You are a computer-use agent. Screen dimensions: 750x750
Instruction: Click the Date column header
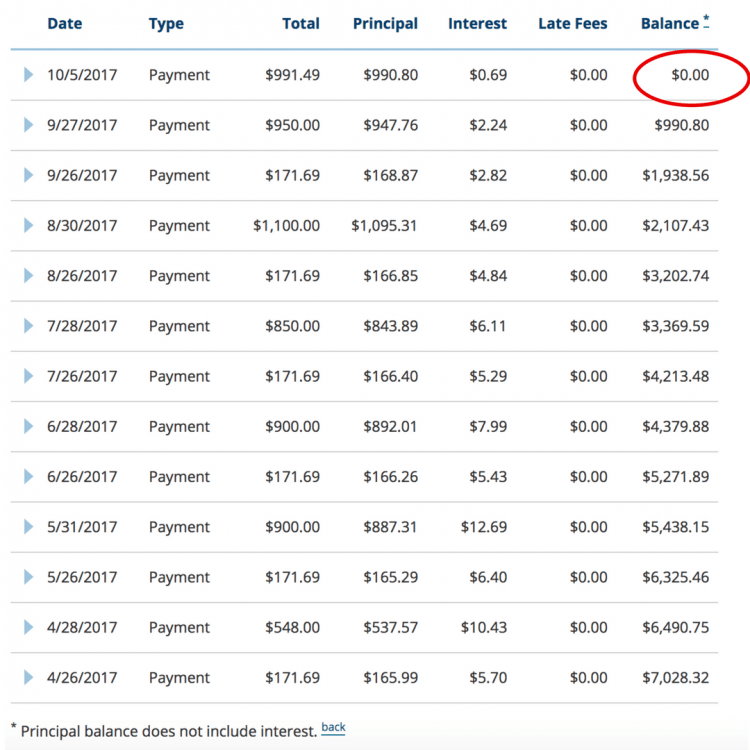click(x=64, y=23)
